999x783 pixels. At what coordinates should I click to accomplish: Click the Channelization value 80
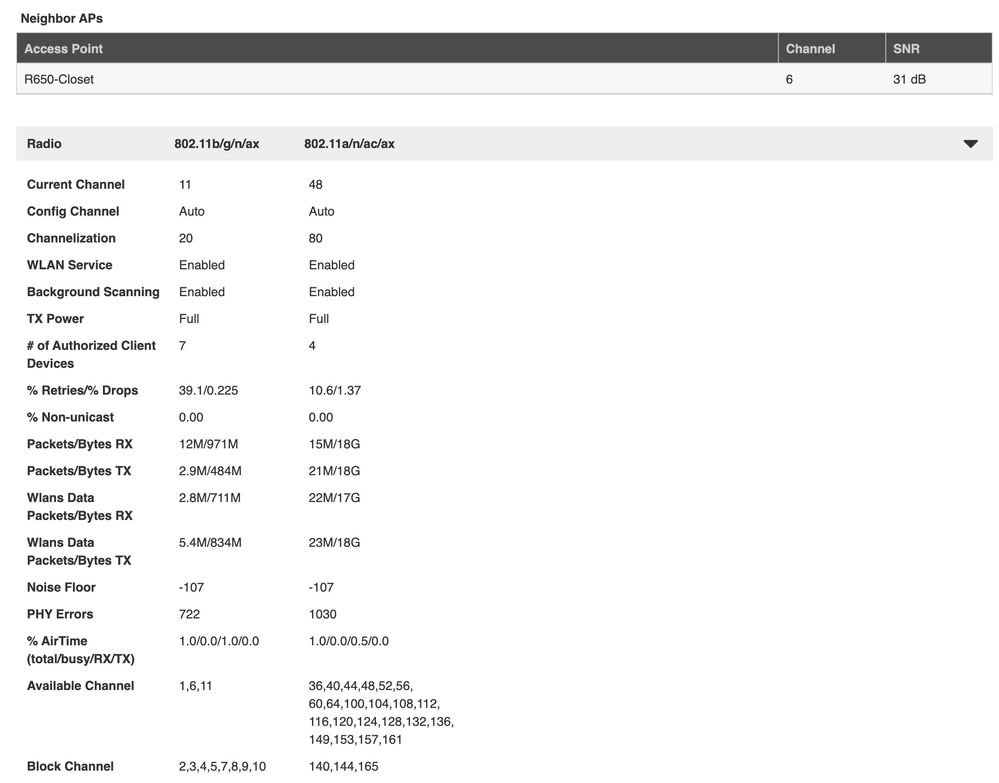click(316, 239)
